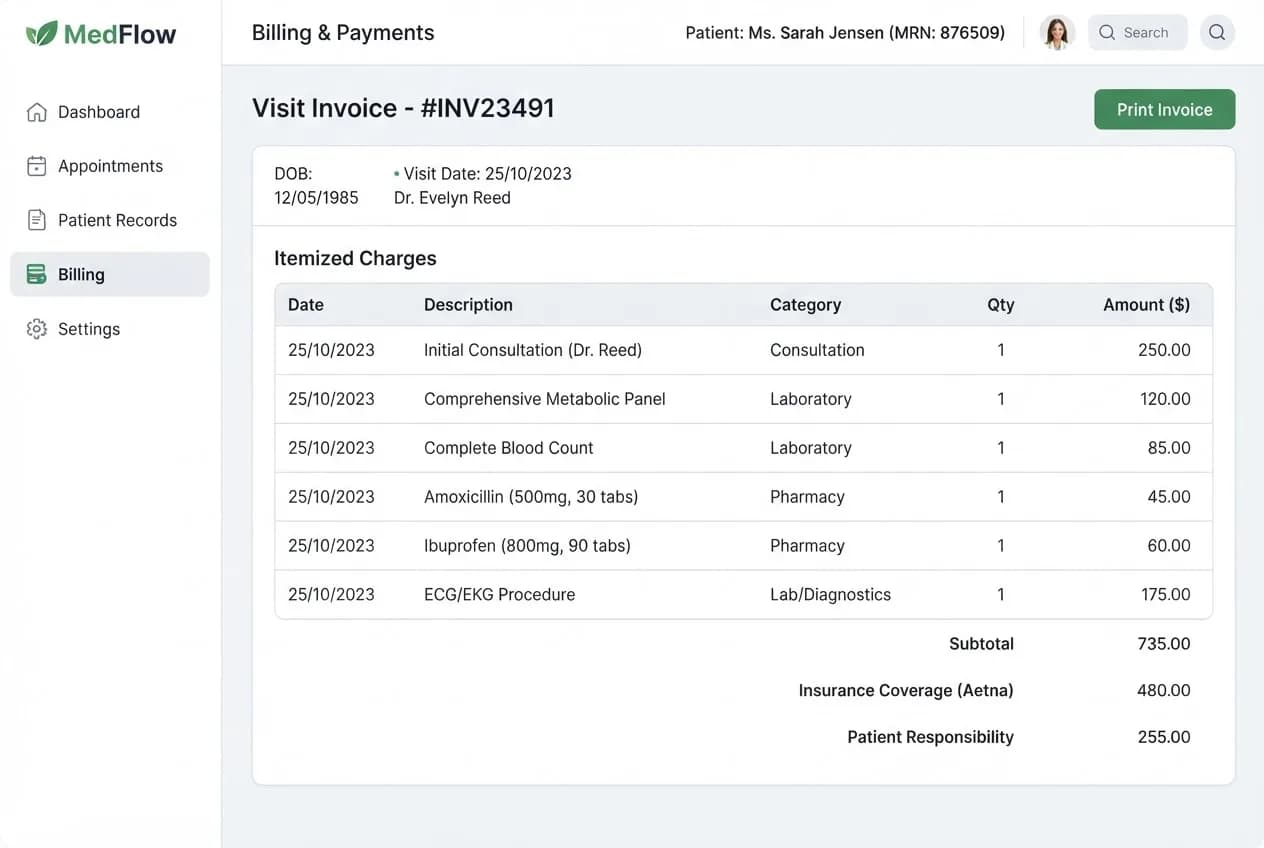This screenshot has height=848, width=1264.
Task: Click the MedFlow leaf logo icon
Action: tap(42, 33)
